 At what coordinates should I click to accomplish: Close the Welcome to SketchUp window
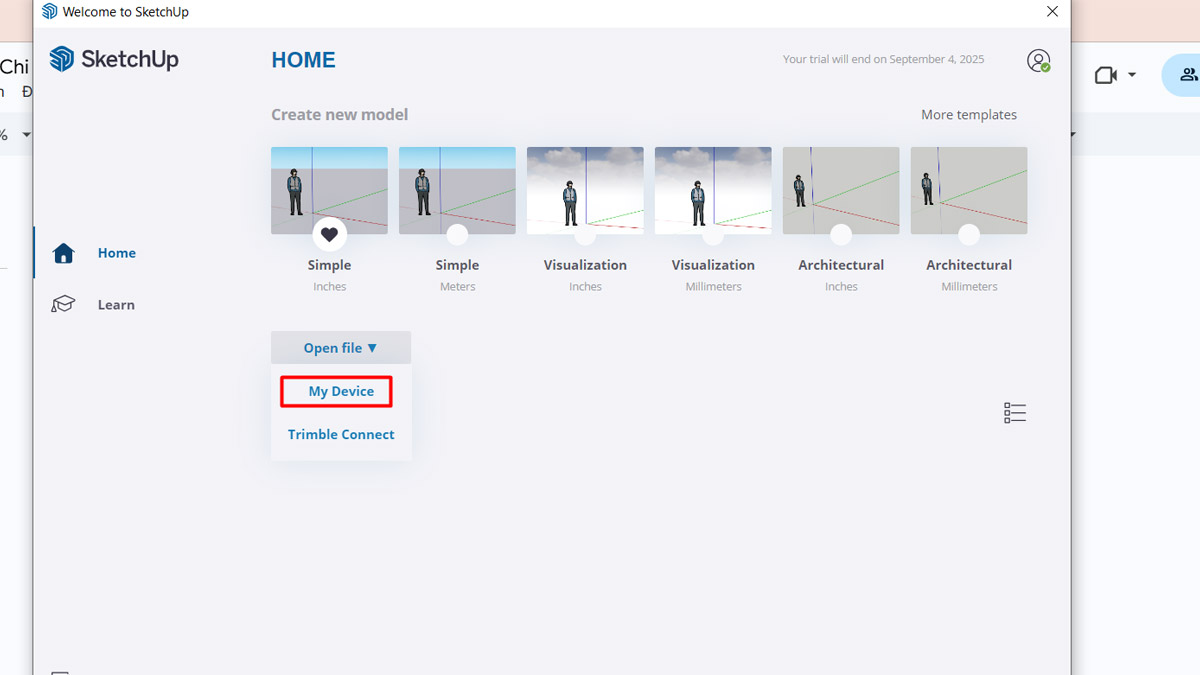[1052, 12]
